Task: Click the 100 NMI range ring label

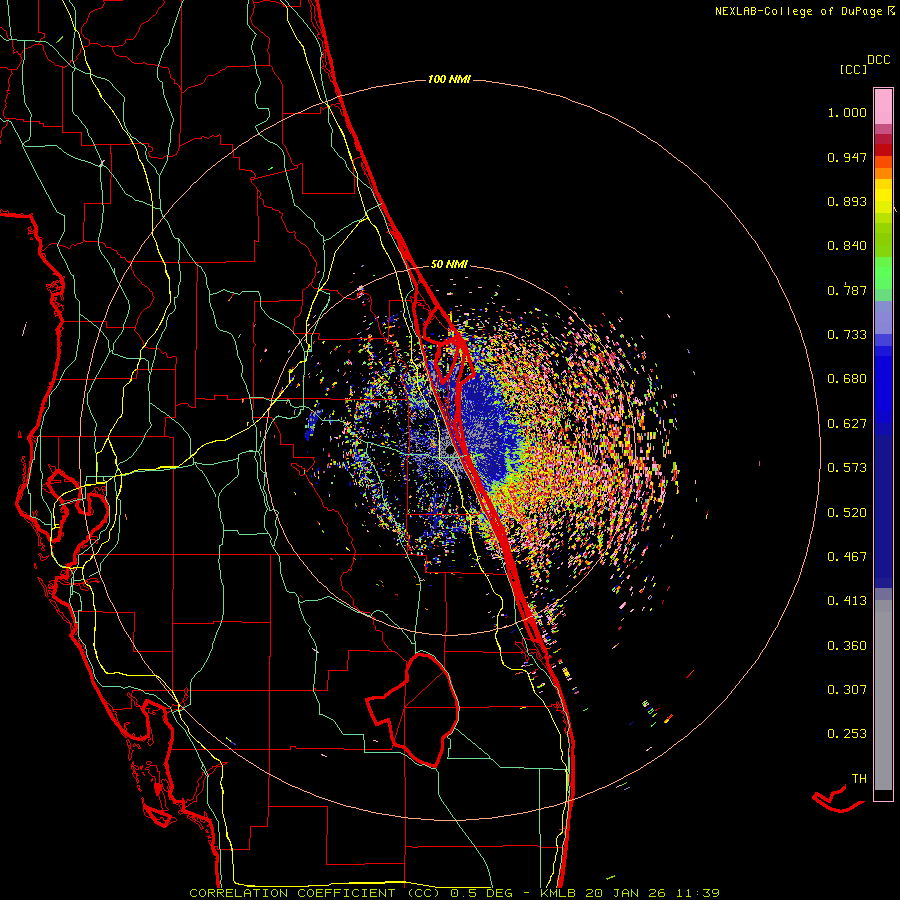Action: coord(449,79)
